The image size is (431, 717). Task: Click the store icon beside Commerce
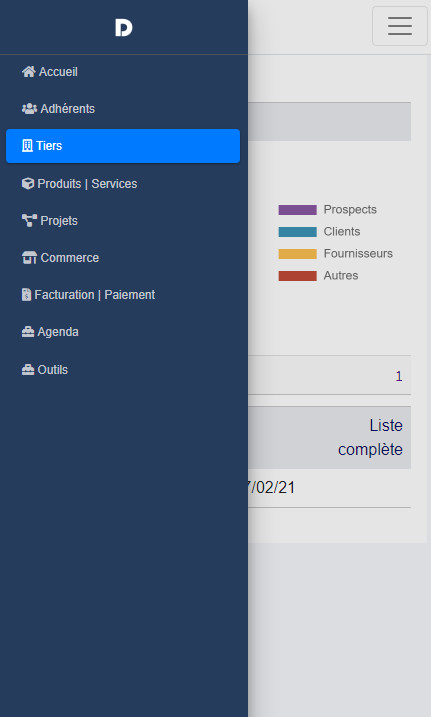[29, 257]
